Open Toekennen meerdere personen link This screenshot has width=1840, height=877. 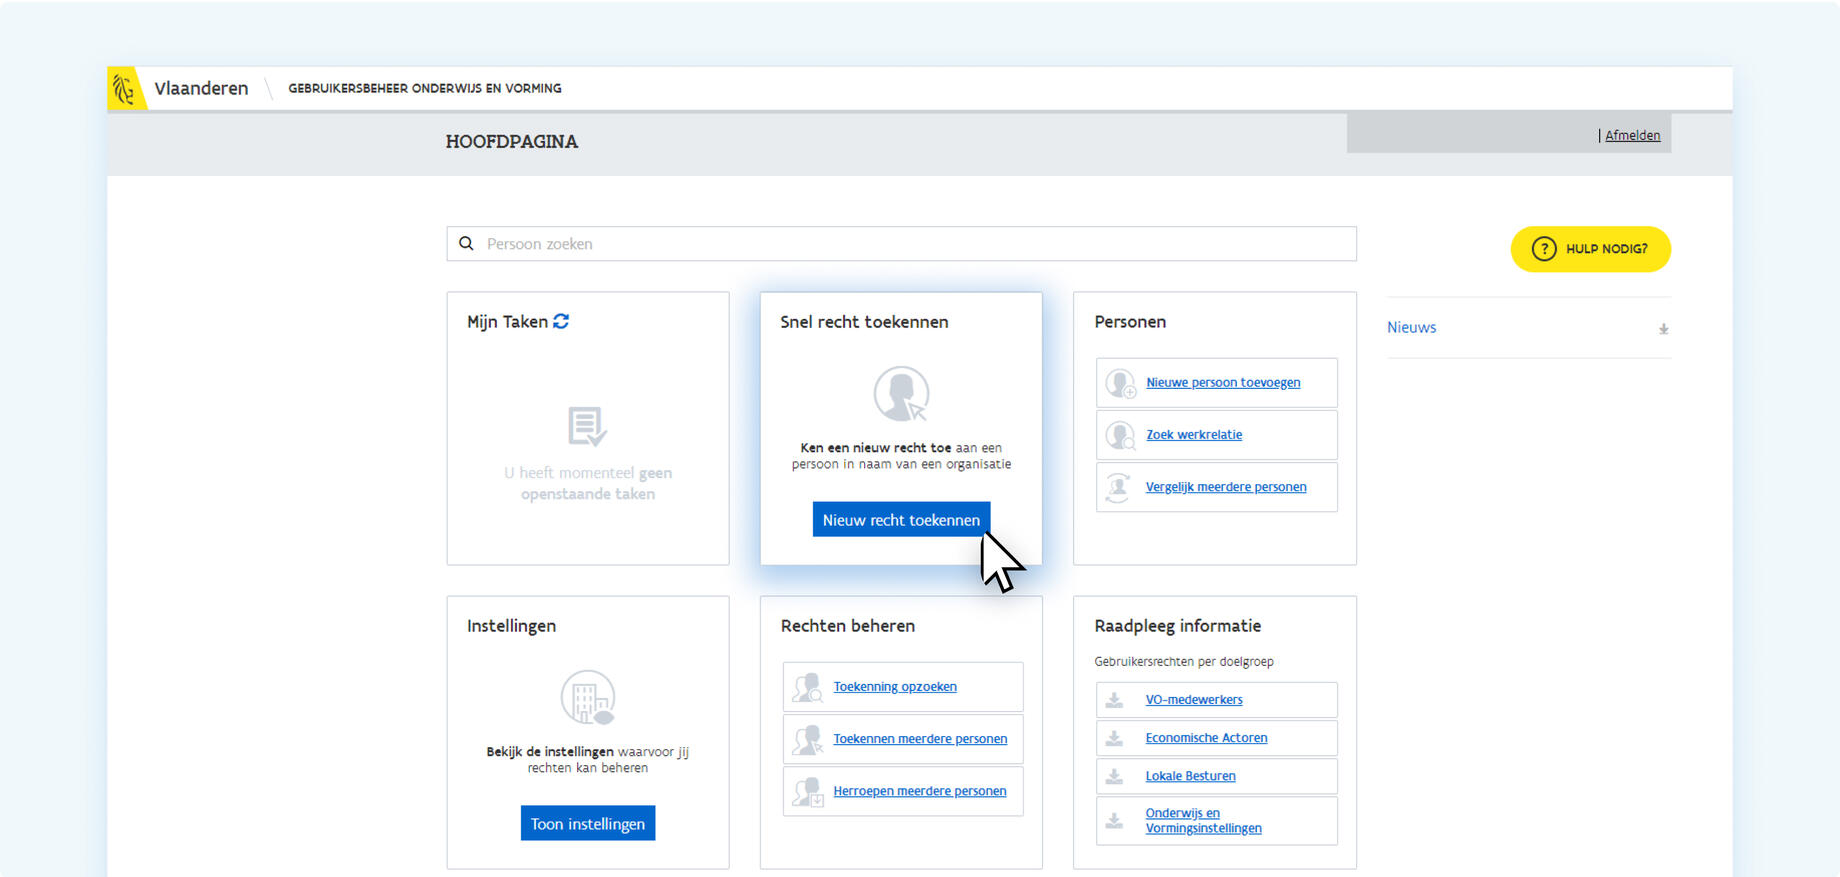pos(920,739)
